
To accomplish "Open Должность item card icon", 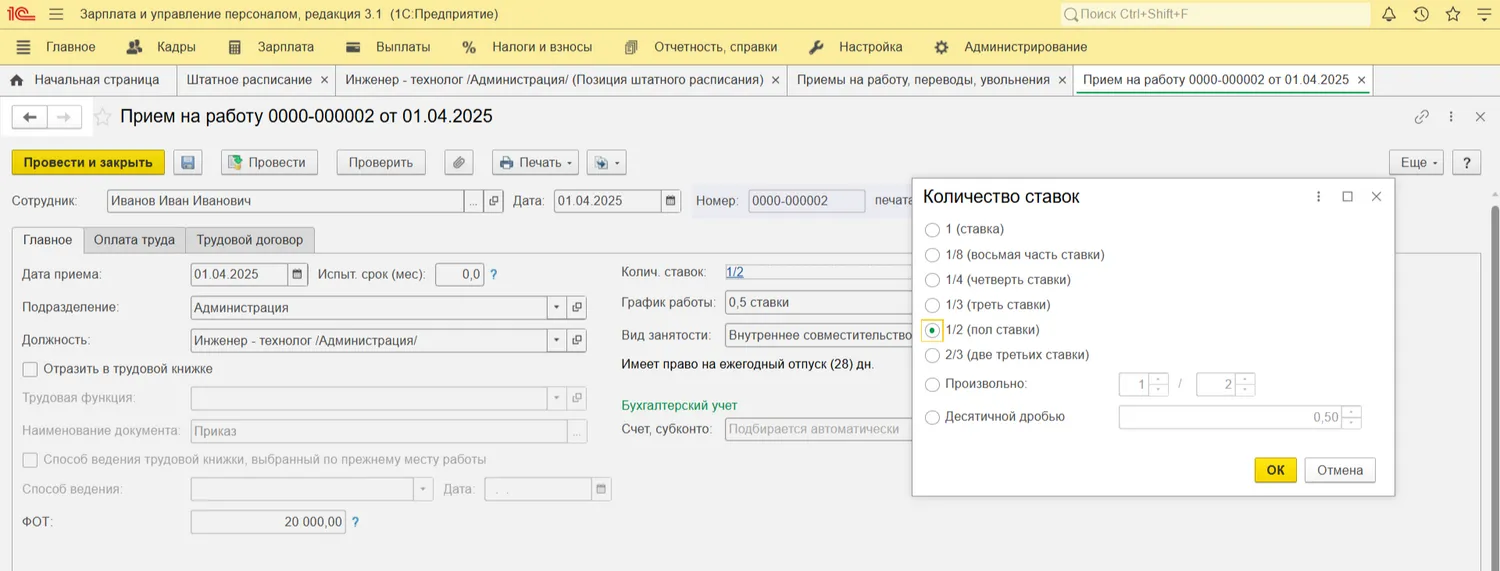I will coord(576,341).
